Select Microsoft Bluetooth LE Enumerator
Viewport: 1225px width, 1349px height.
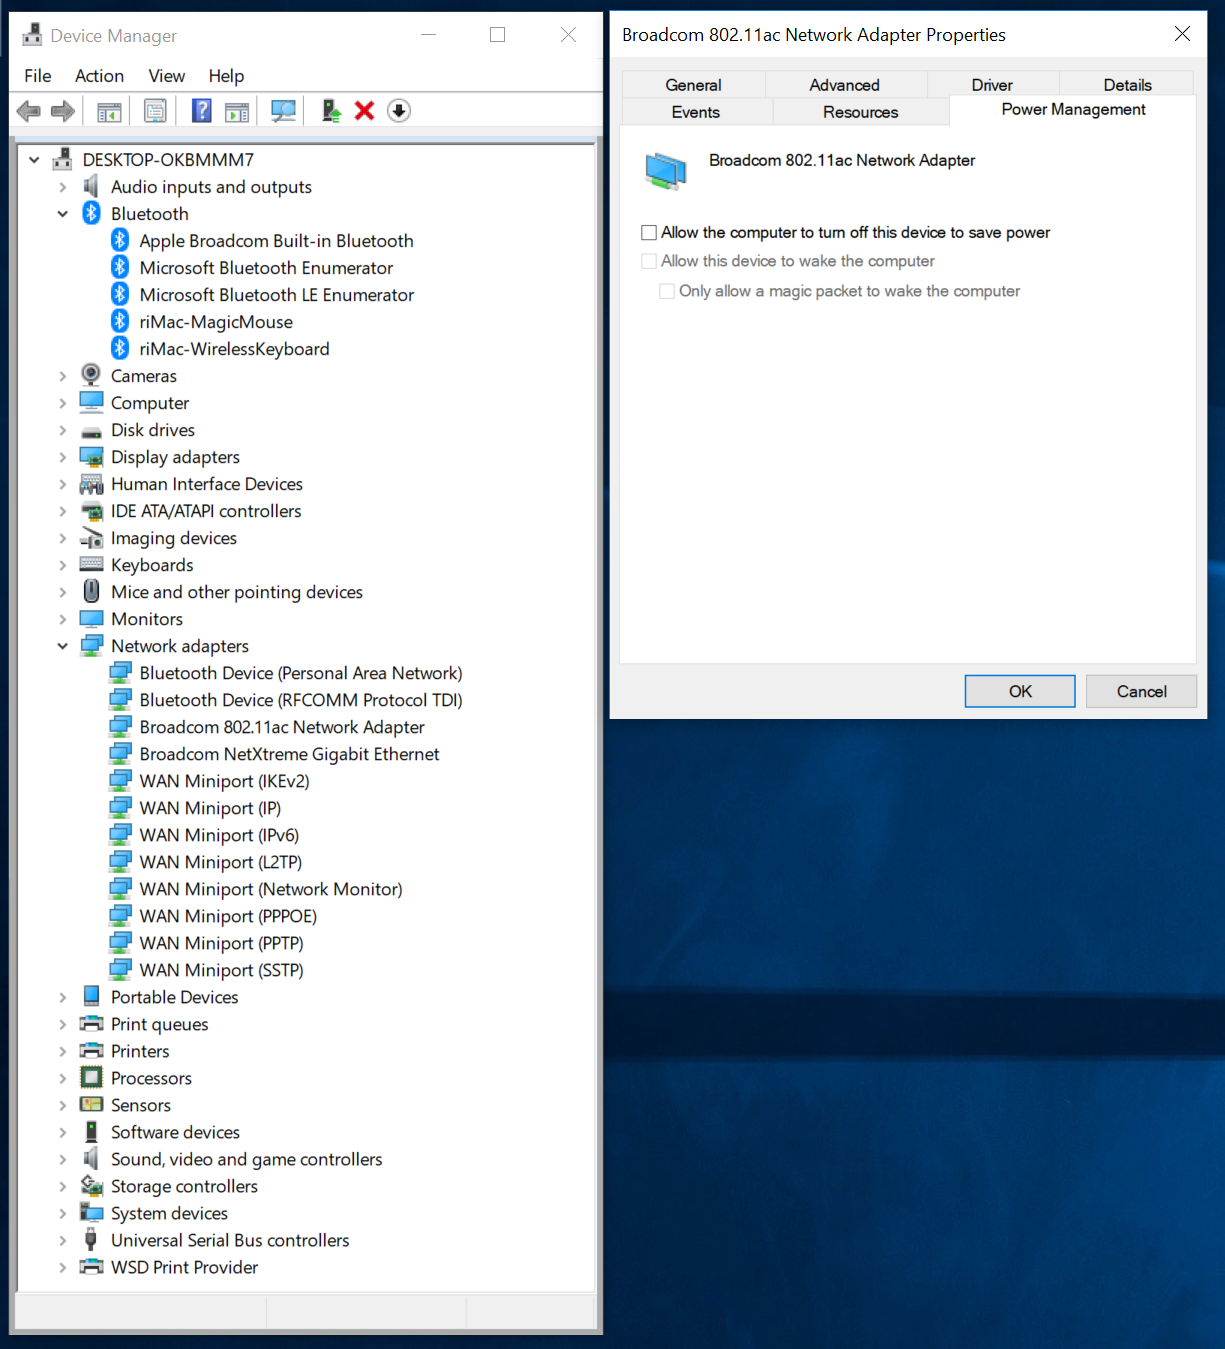click(x=276, y=295)
